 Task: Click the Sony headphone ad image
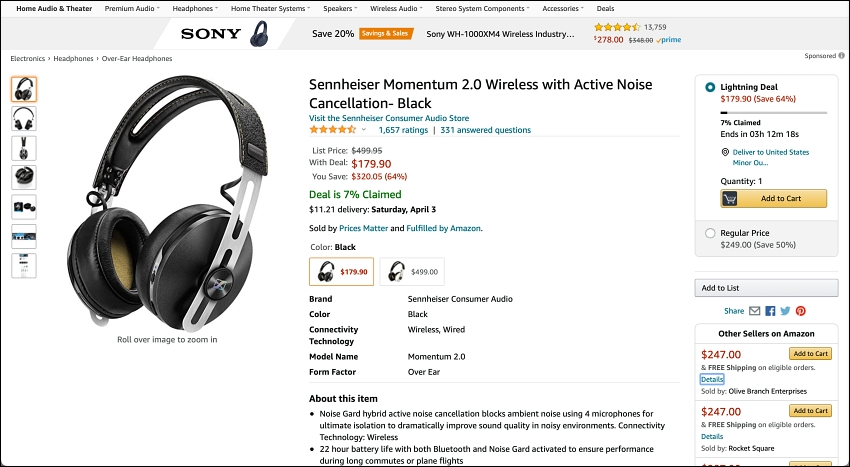point(259,34)
